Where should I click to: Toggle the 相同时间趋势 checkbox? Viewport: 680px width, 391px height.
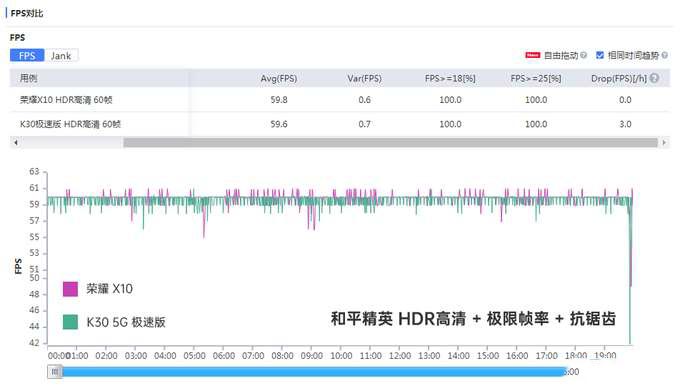(x=600, y=55)
